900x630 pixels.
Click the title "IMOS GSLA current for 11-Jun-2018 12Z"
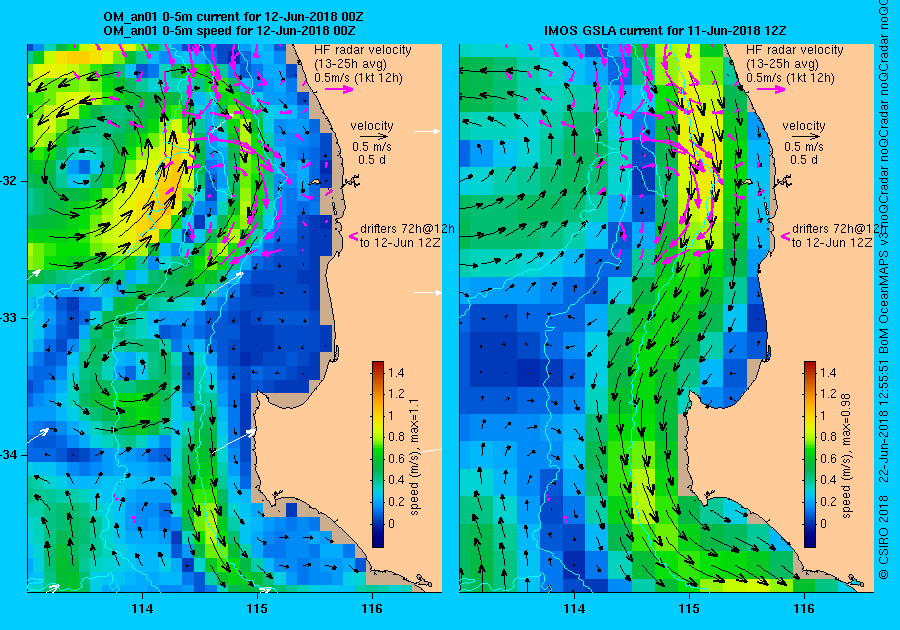click(665, 30)
